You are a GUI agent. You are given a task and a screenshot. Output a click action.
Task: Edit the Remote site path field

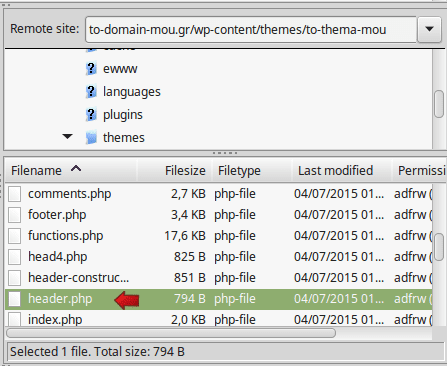[x=251, y=29]
